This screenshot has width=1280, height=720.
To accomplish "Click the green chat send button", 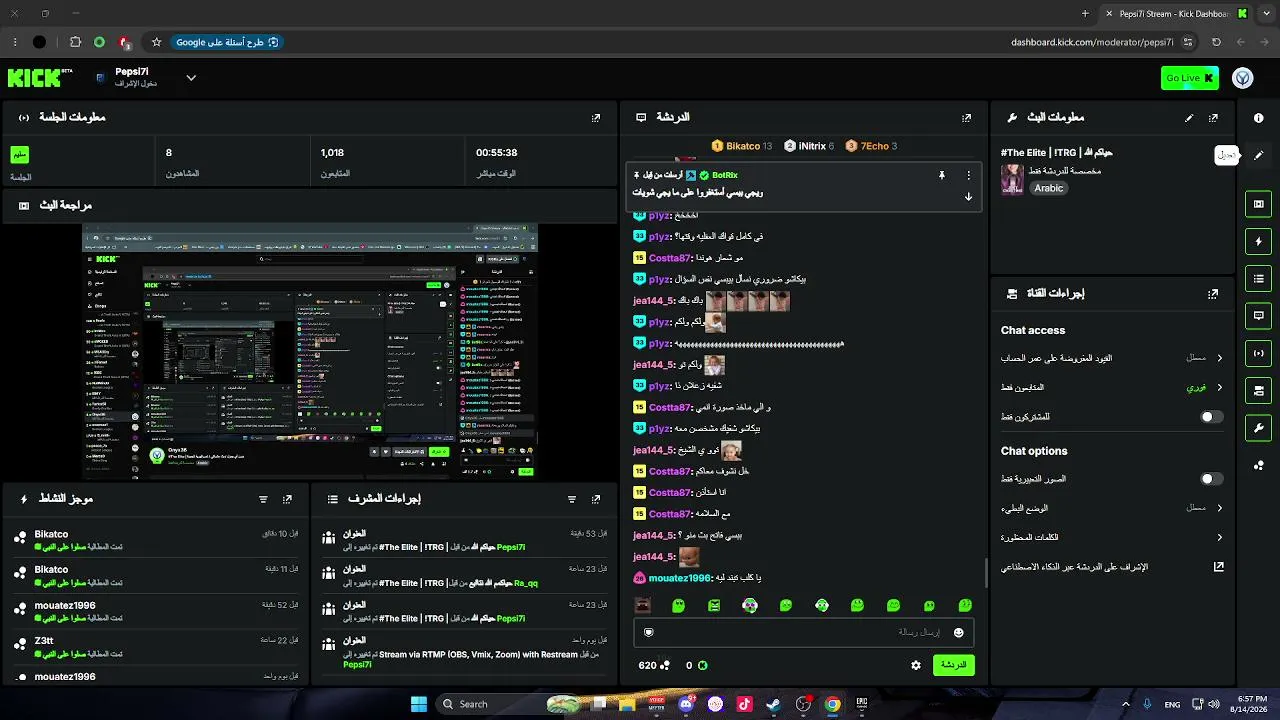I will click(953, 665).
